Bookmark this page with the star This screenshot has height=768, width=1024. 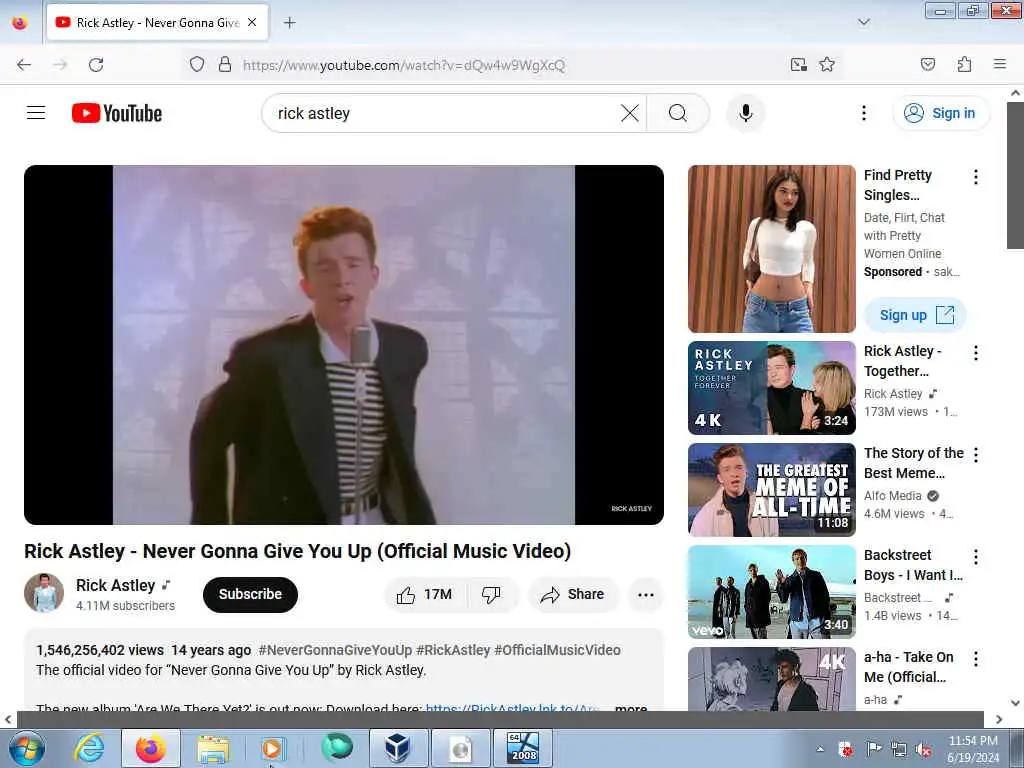coord(827,65)
